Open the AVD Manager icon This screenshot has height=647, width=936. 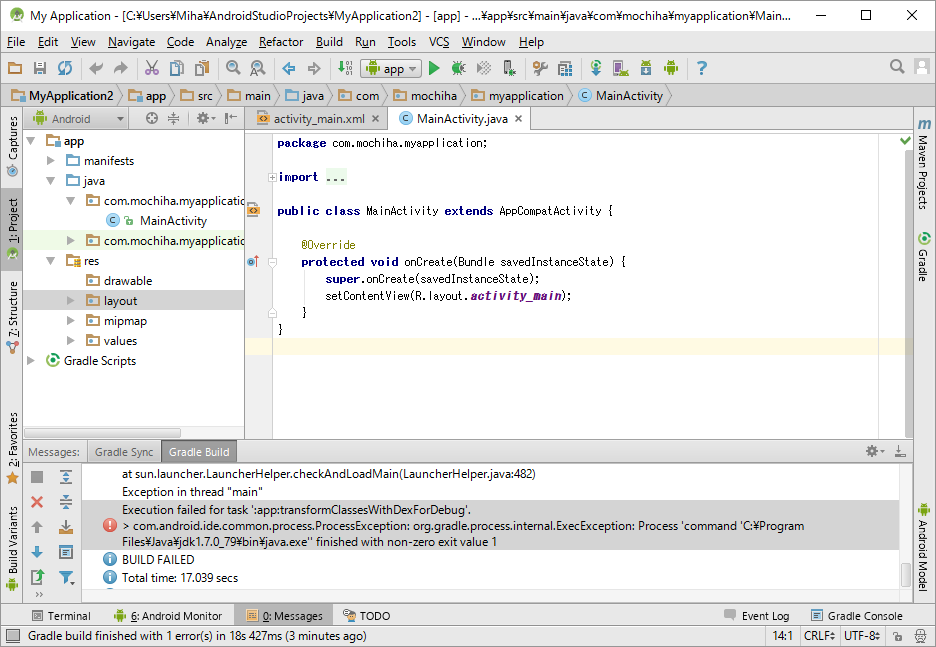620,68
